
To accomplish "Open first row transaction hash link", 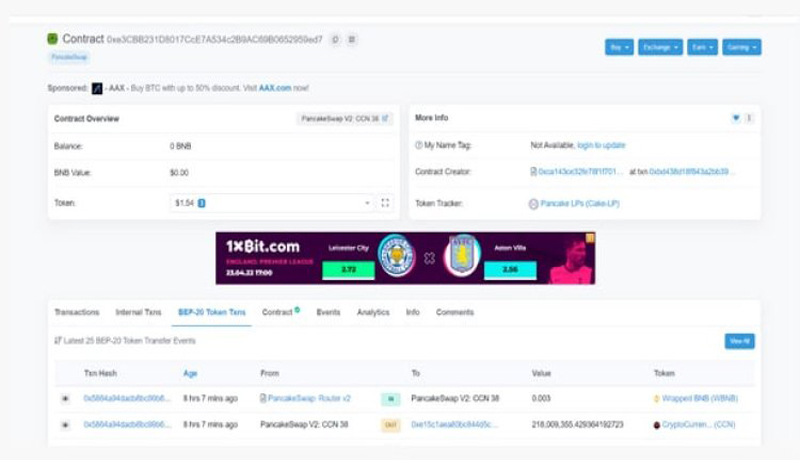I will 127,398.
